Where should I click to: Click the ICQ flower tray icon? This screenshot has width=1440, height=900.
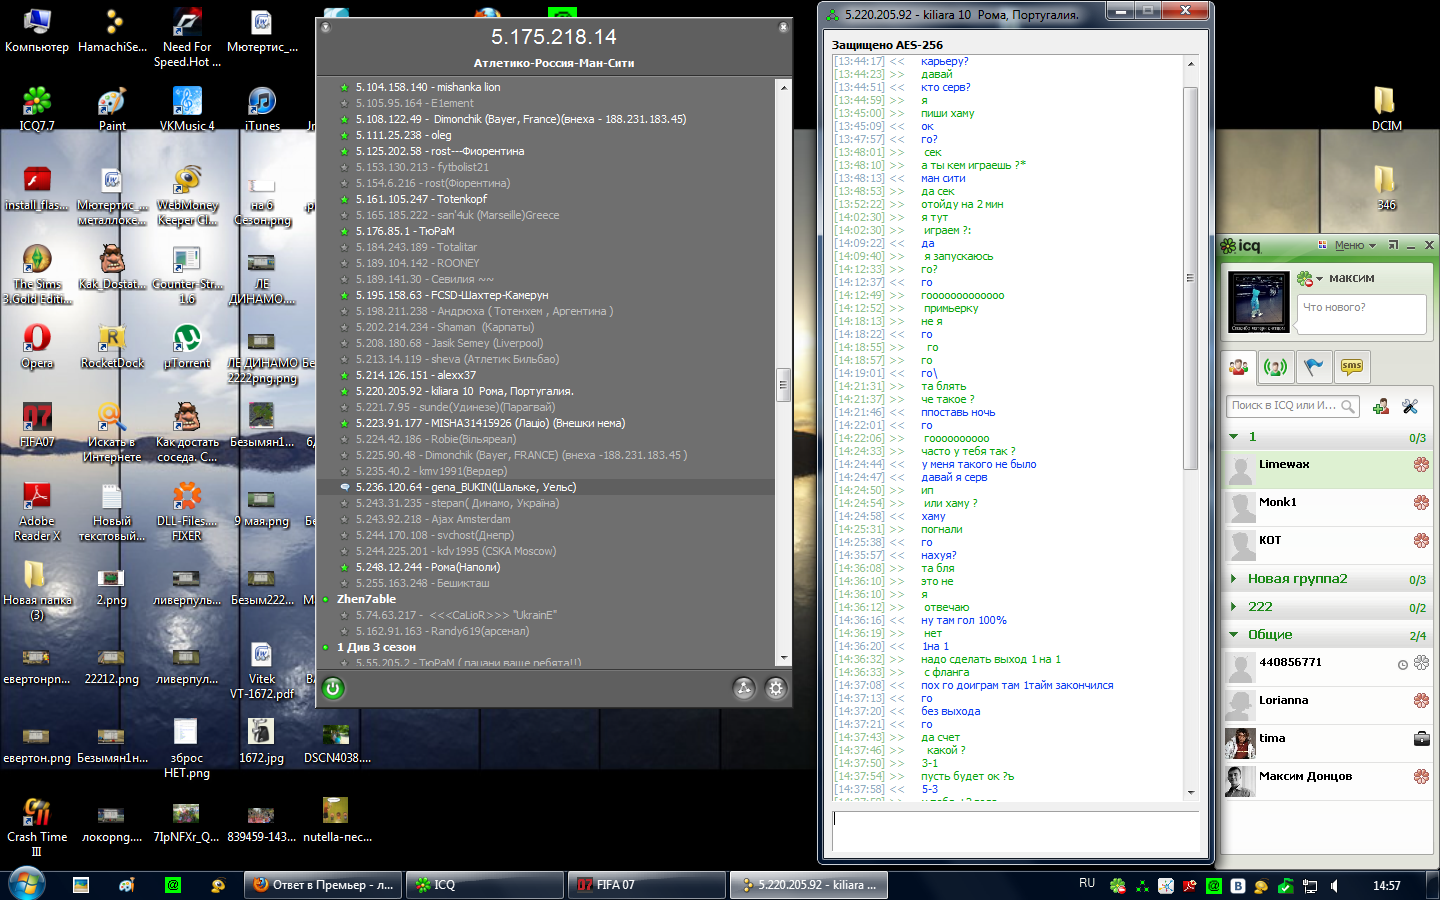[x=1118, y=886]
